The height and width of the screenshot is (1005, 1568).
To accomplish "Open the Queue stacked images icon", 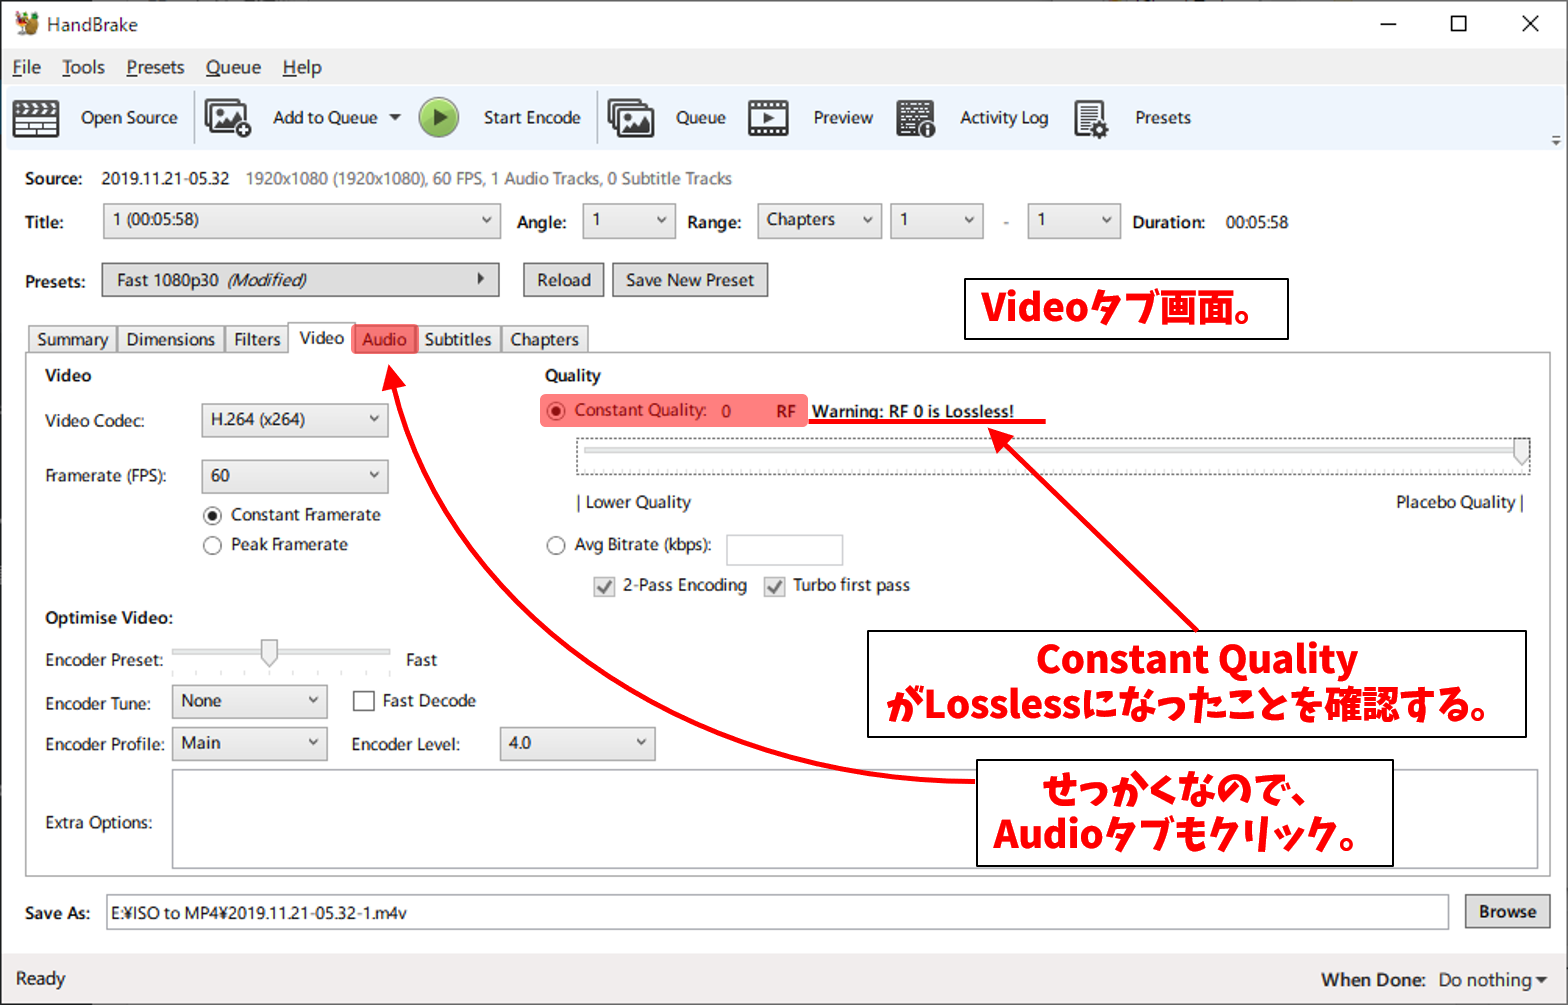I will (x=631, y=118).
